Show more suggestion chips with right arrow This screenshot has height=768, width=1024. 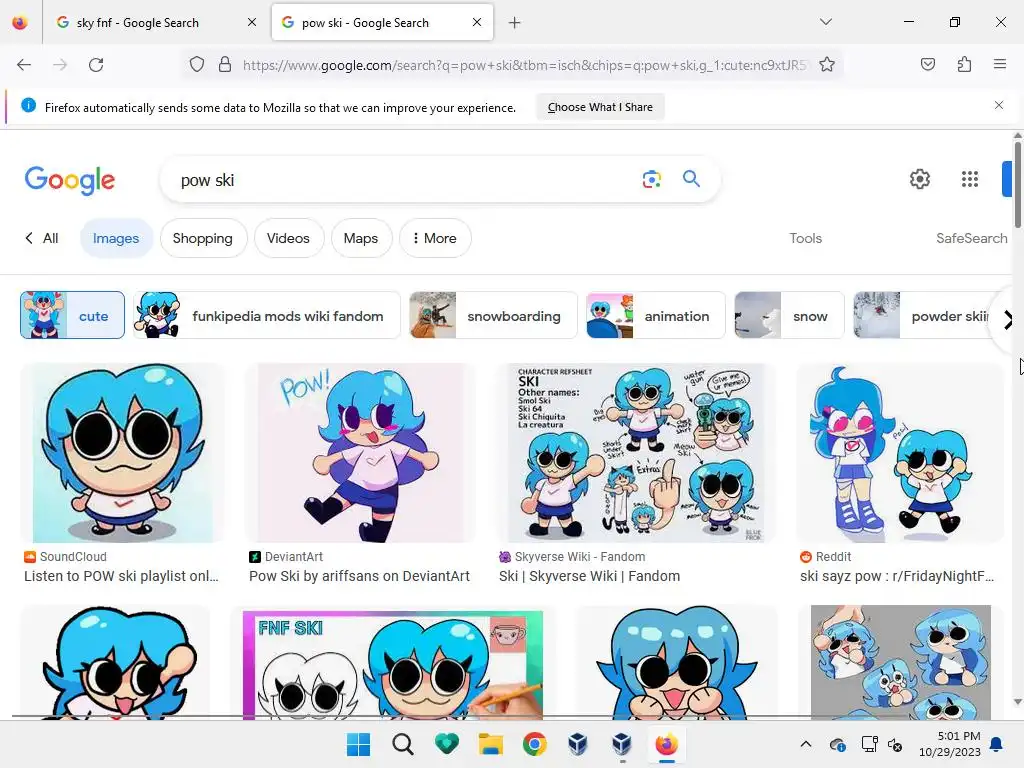(x=1008, y=320)
